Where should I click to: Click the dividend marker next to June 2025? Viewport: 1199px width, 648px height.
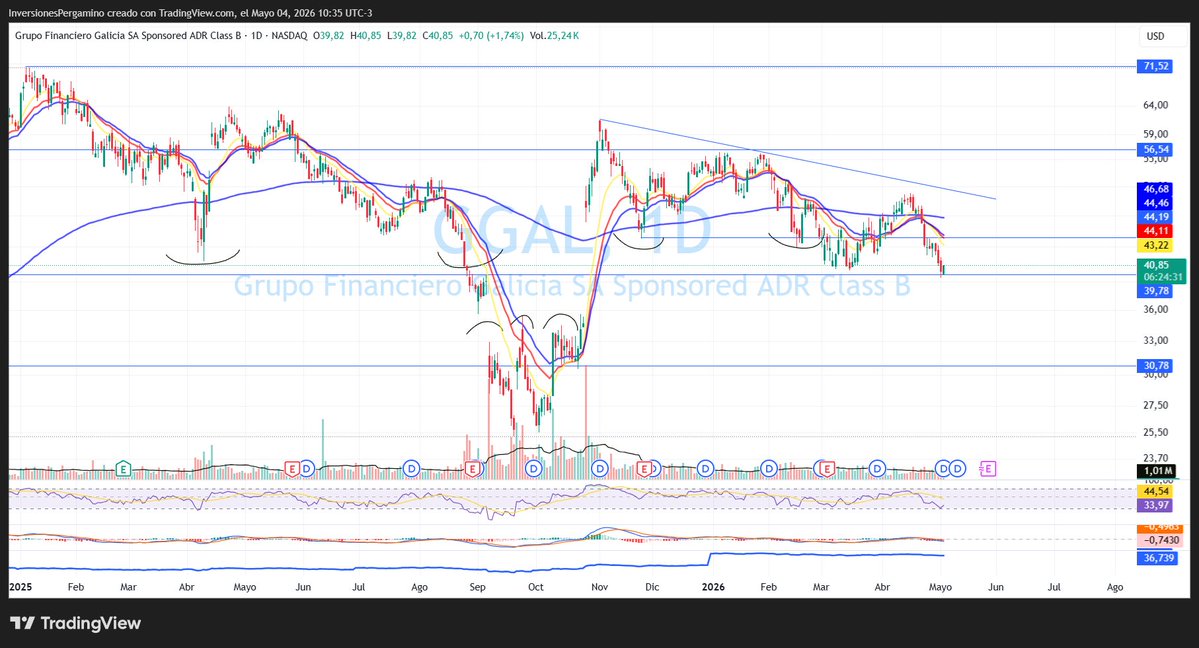(307, 468)
